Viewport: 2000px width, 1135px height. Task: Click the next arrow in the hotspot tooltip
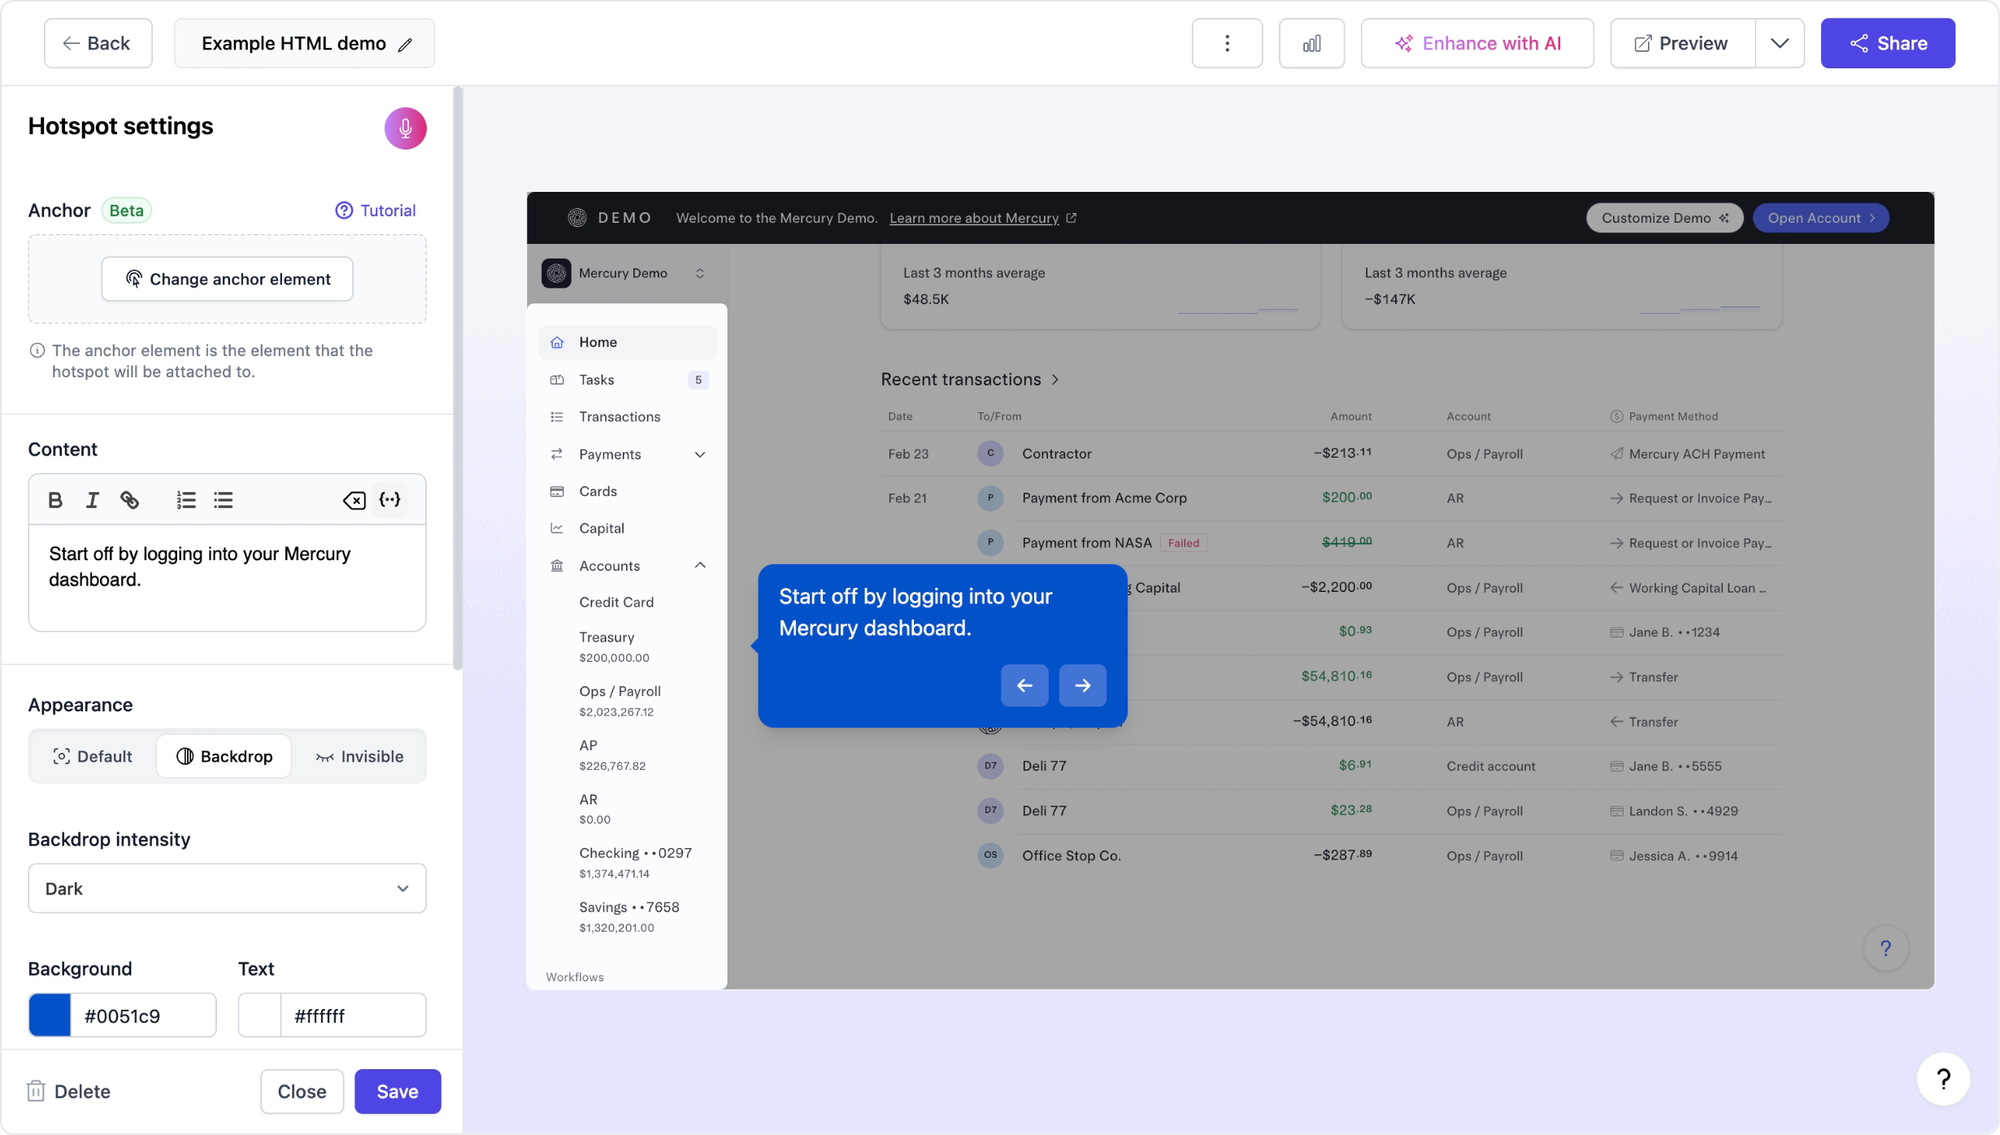(x=1082, y=685)
